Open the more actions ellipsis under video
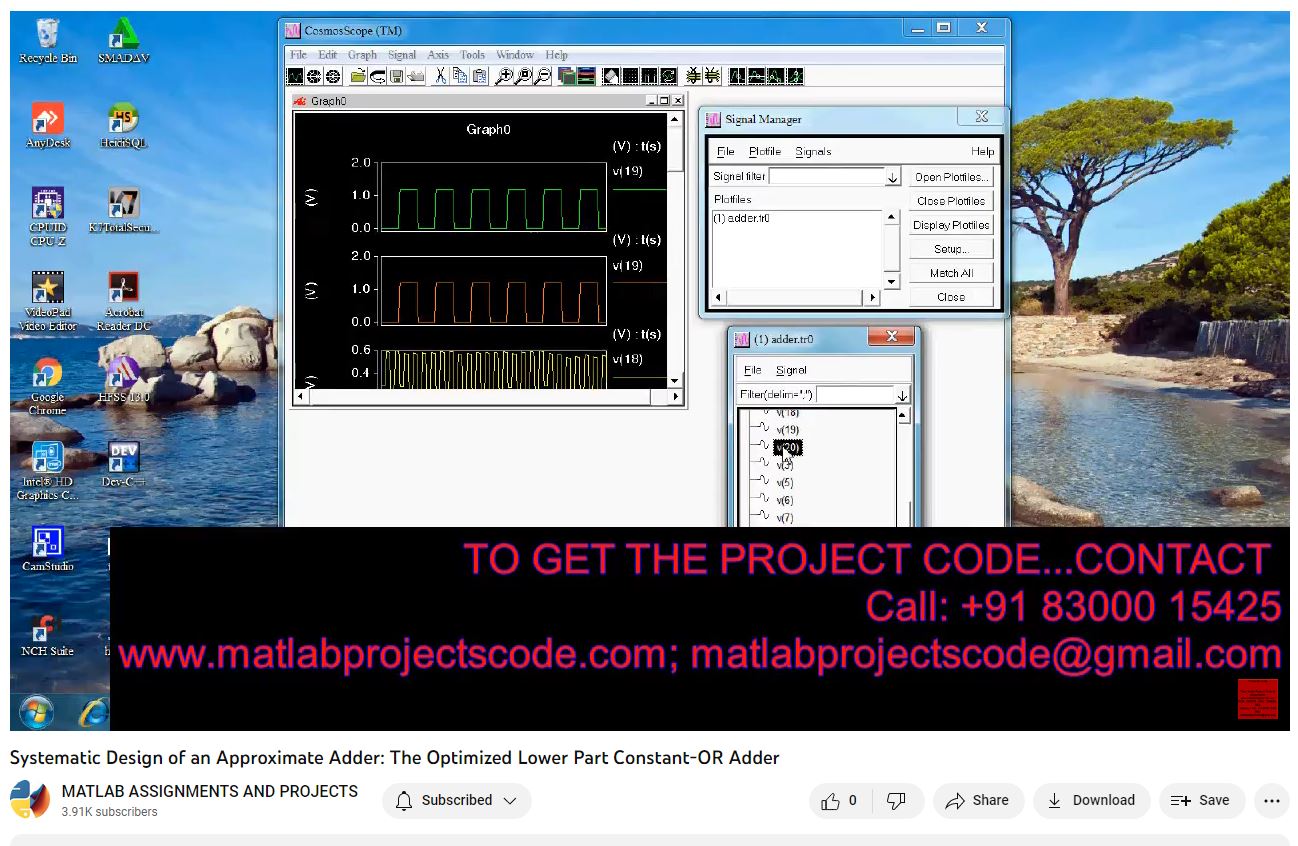1298x846 pixels. [x=1271, y=801]
